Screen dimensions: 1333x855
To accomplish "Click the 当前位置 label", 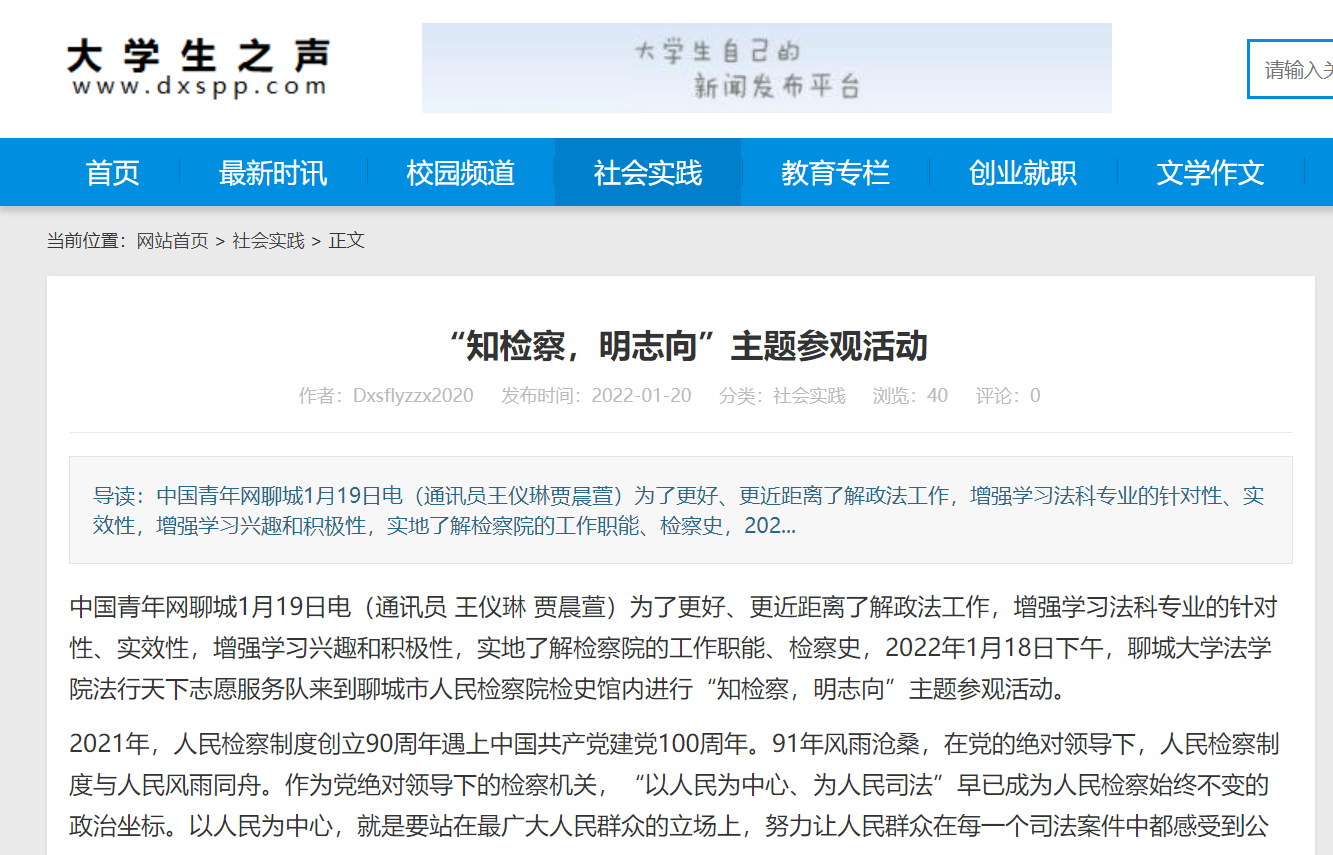I will point(87,241).
